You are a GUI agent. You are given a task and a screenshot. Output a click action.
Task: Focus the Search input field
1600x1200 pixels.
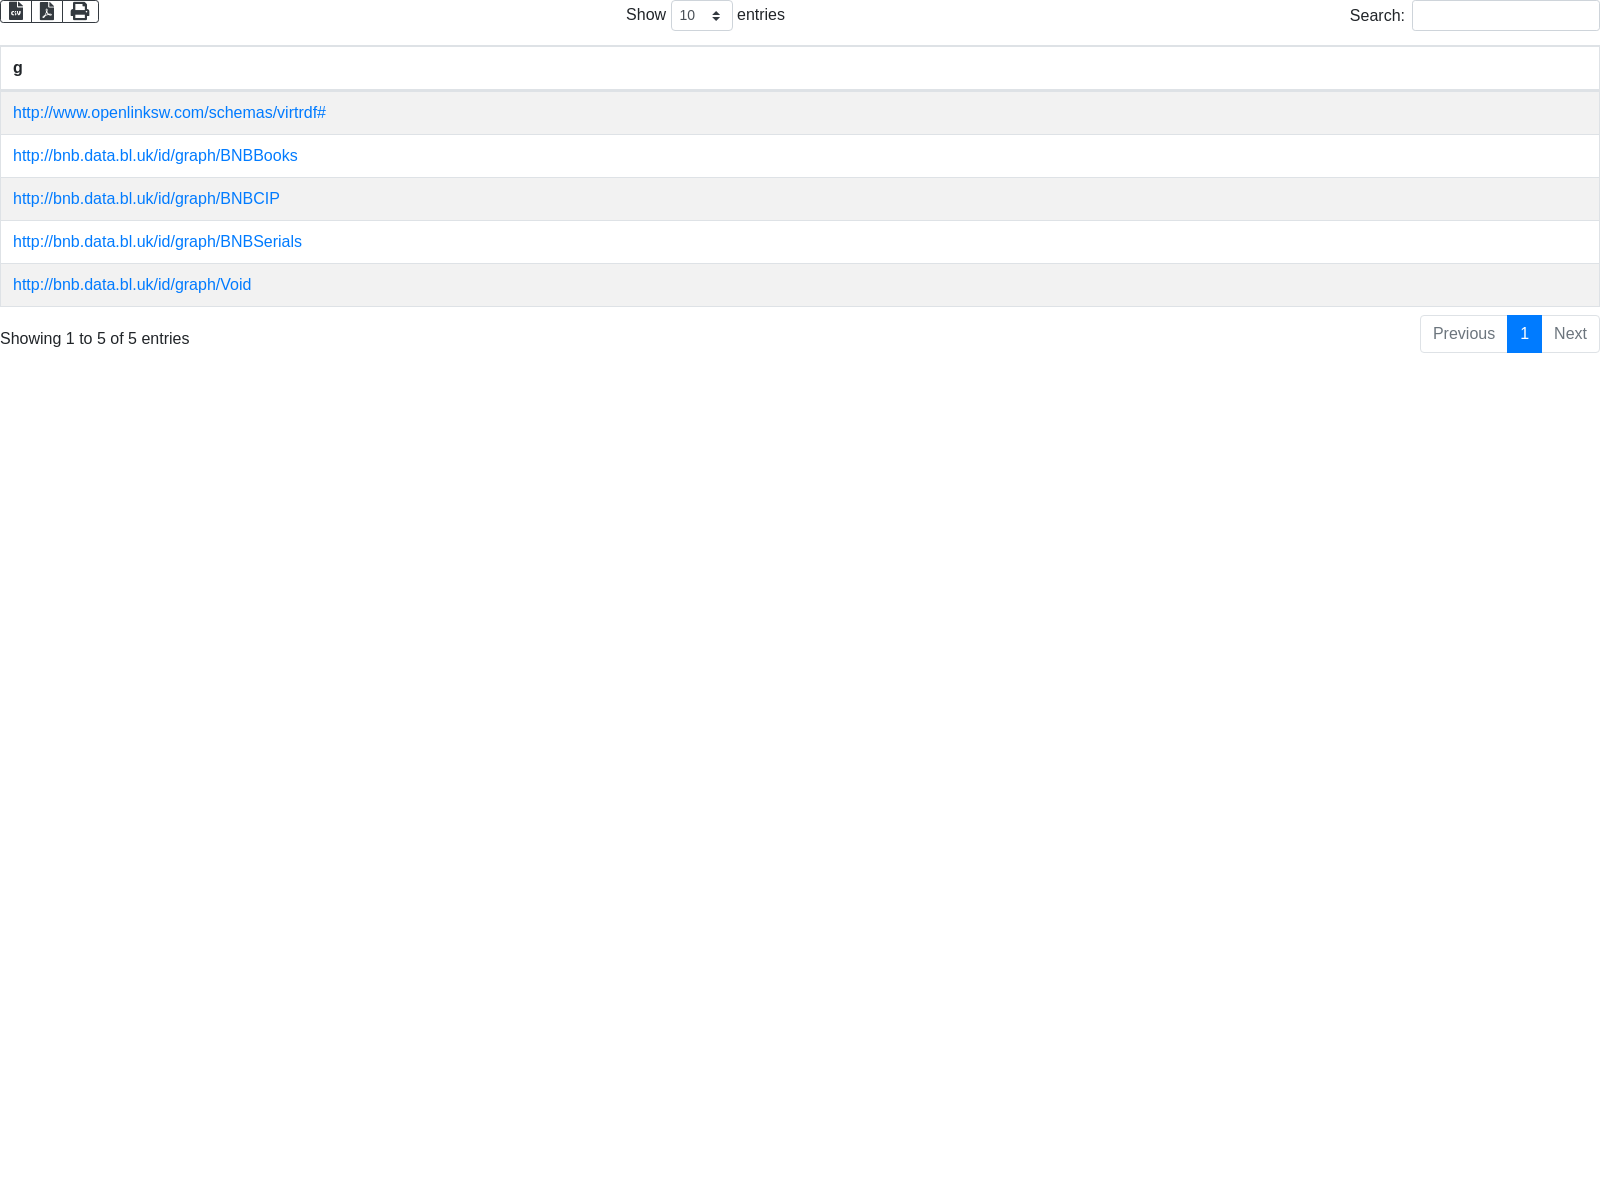pos(1505,16)
